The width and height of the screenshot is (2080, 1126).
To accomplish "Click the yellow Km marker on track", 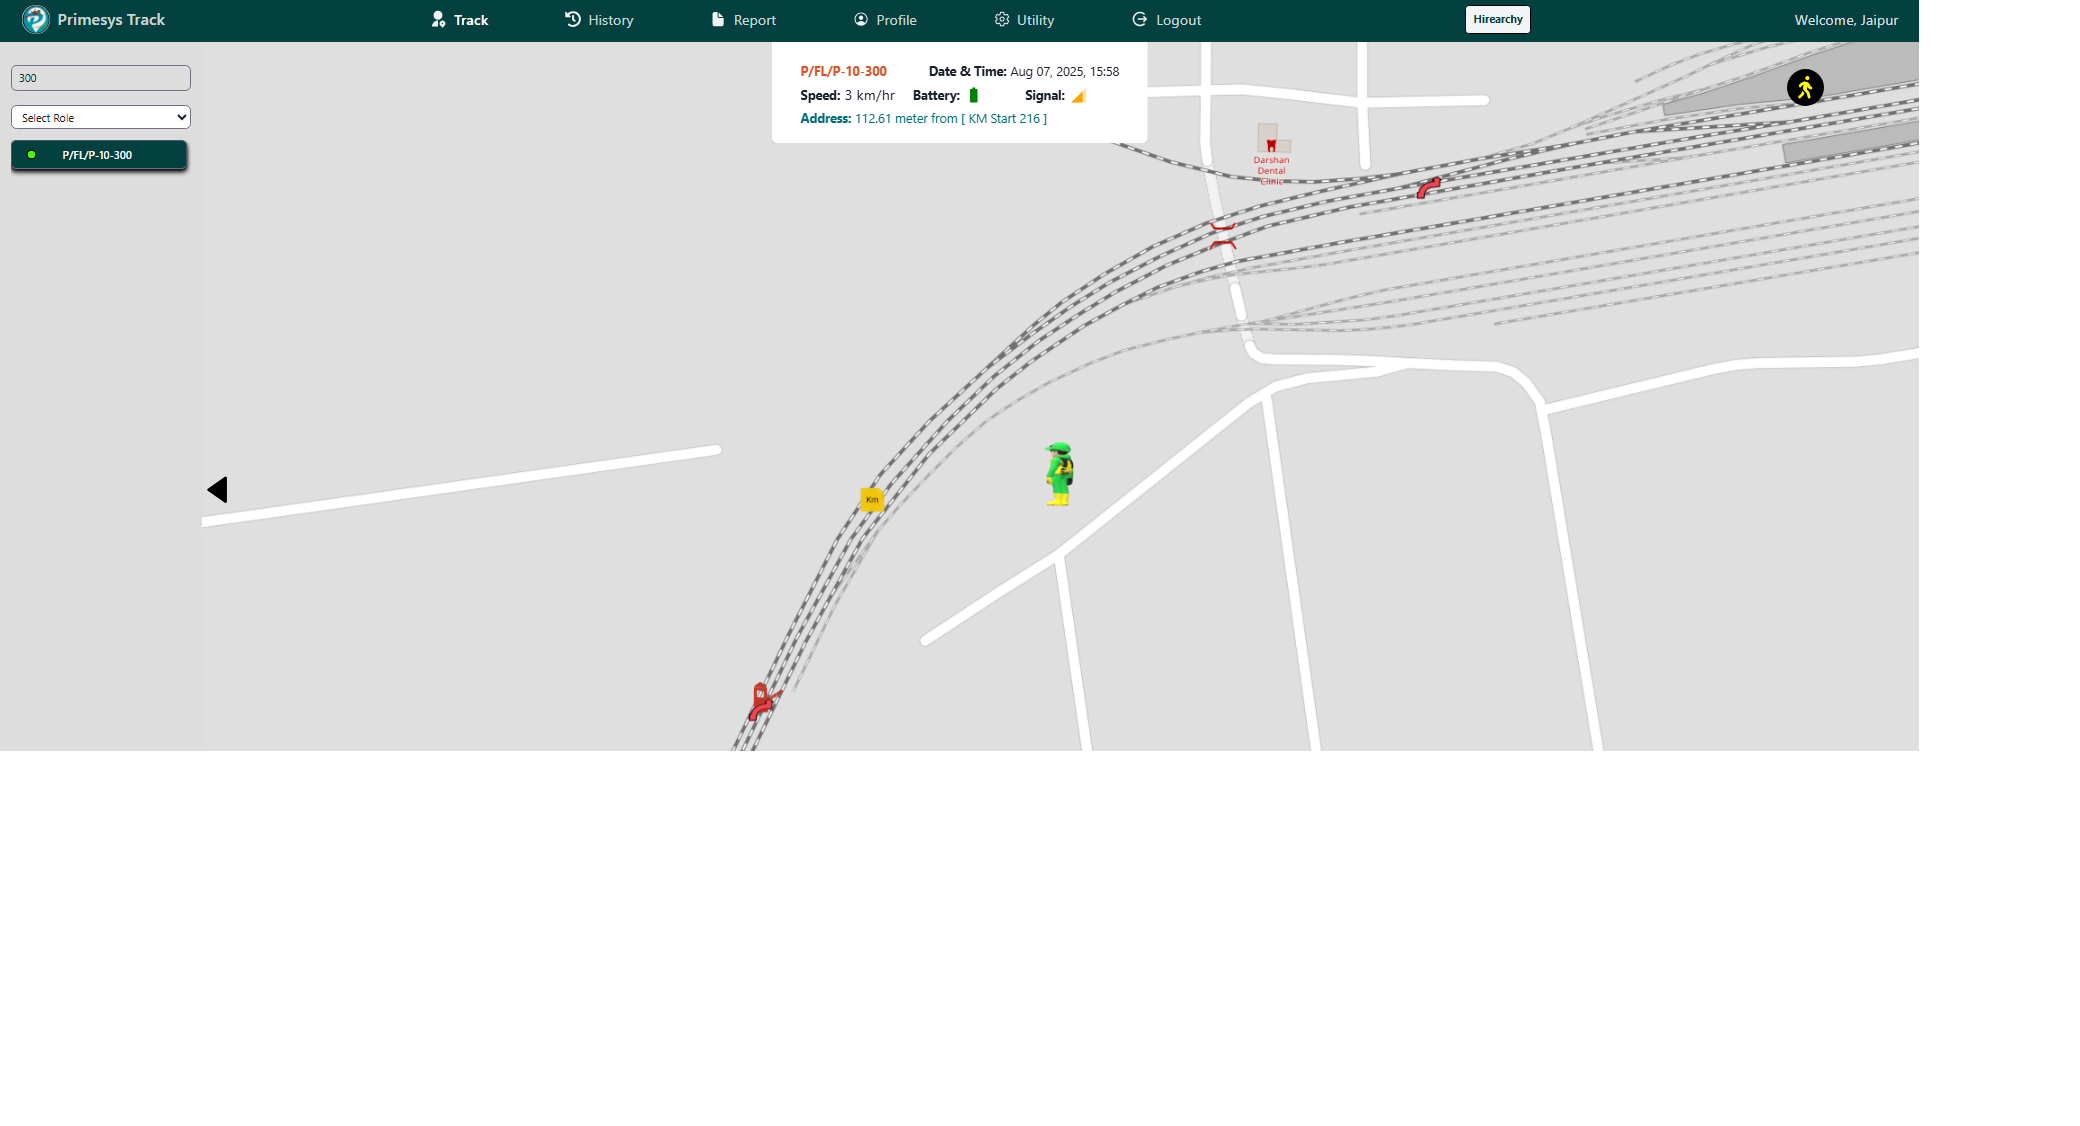I will [872, 499].
